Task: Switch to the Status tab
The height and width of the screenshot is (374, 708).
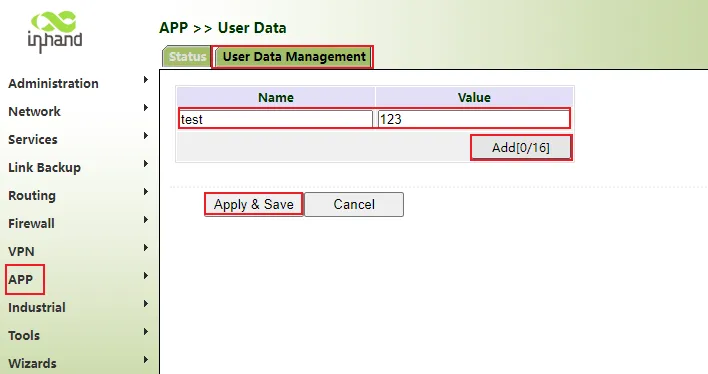Action: [x=187, y=57]
